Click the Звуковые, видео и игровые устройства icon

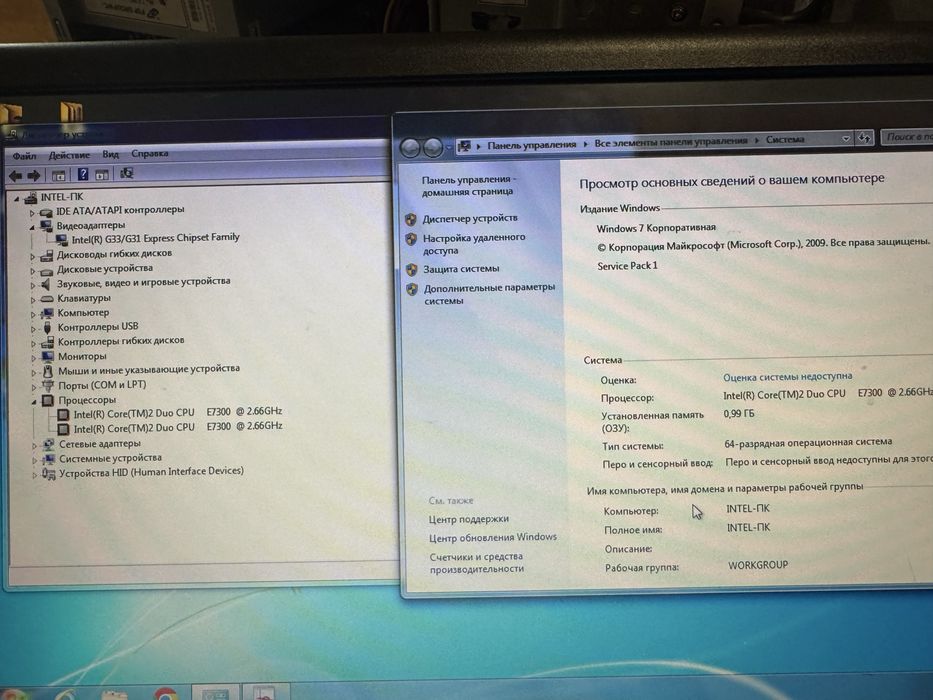pyautogui.click(x=46, y=284)
